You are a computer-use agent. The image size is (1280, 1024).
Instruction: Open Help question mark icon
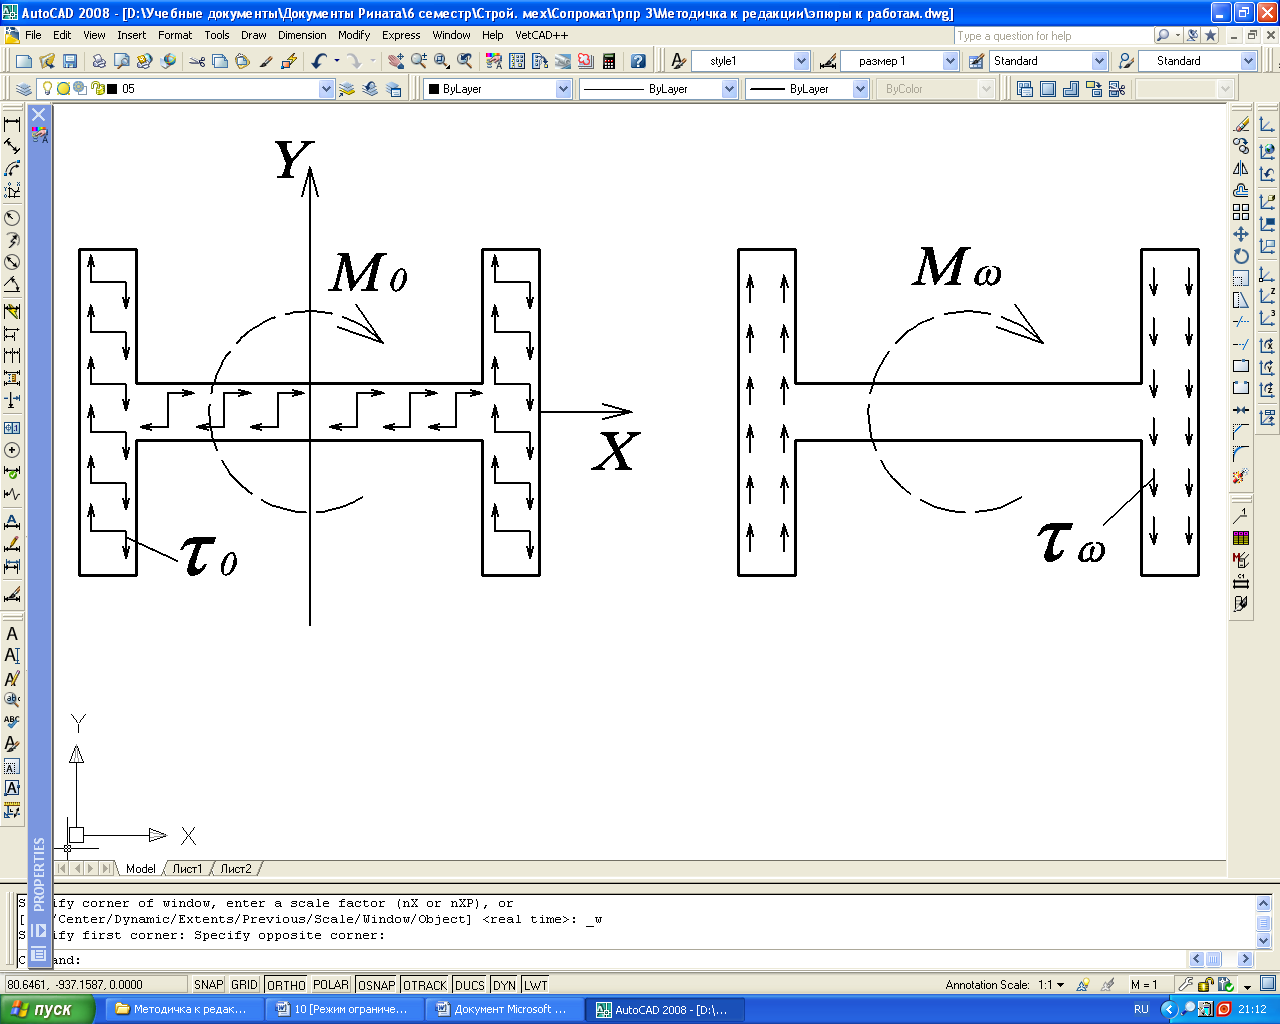tap(639, 61)
